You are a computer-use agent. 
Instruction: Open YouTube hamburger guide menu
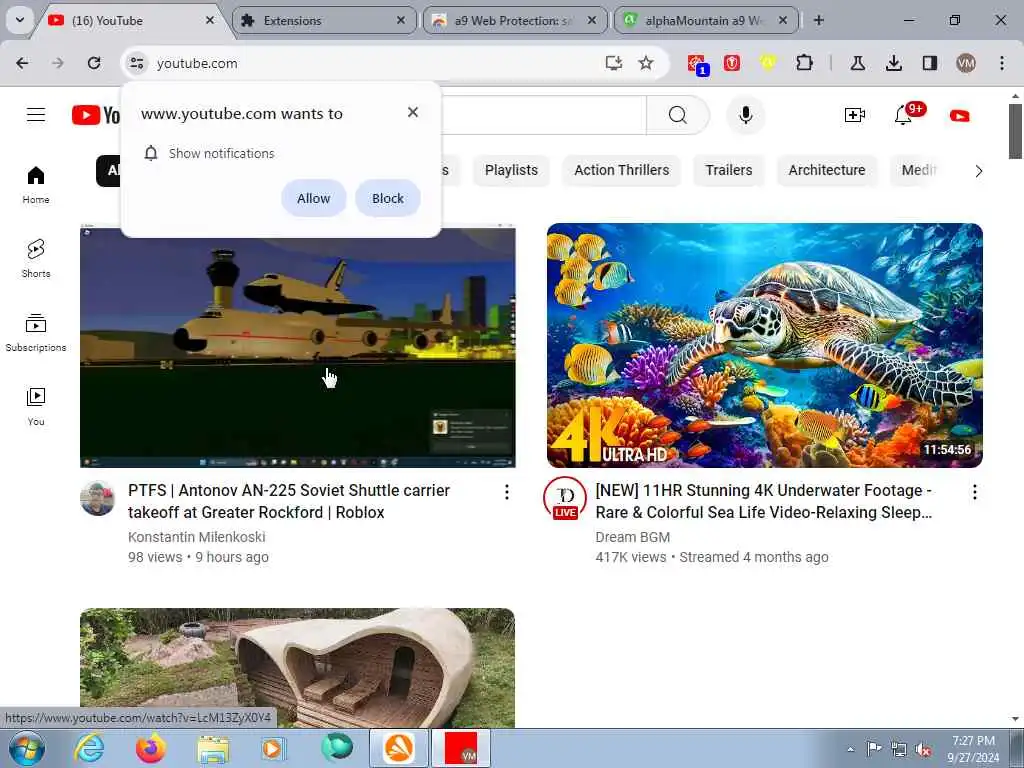pos(36,115)
